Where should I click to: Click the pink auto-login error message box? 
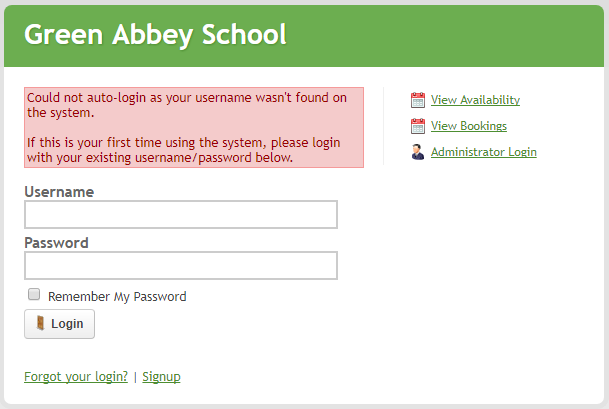[x=194, y=127]
